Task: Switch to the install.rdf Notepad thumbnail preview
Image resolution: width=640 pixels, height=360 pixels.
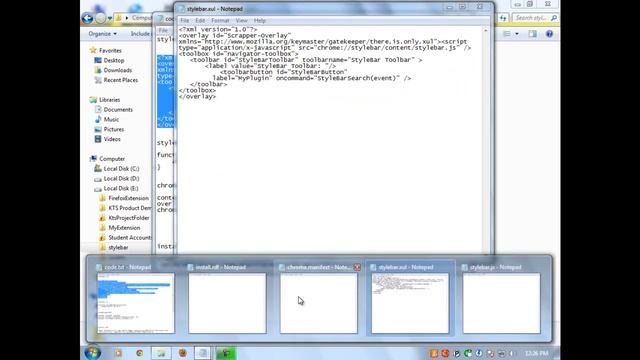Action: tap(227, 303)
